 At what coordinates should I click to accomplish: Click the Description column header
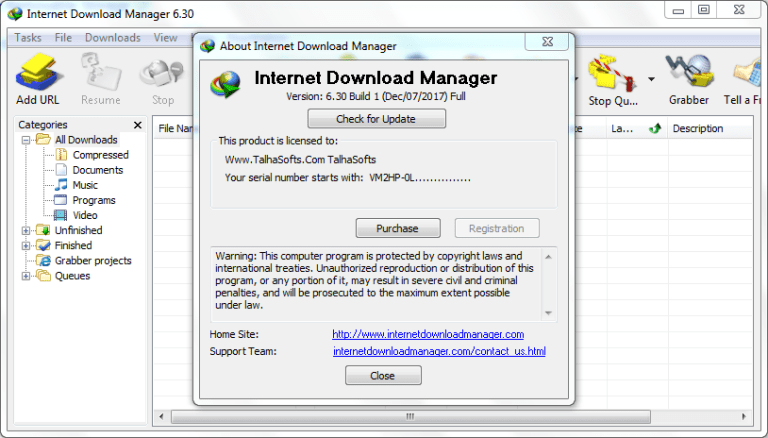[x=710, y=129]
